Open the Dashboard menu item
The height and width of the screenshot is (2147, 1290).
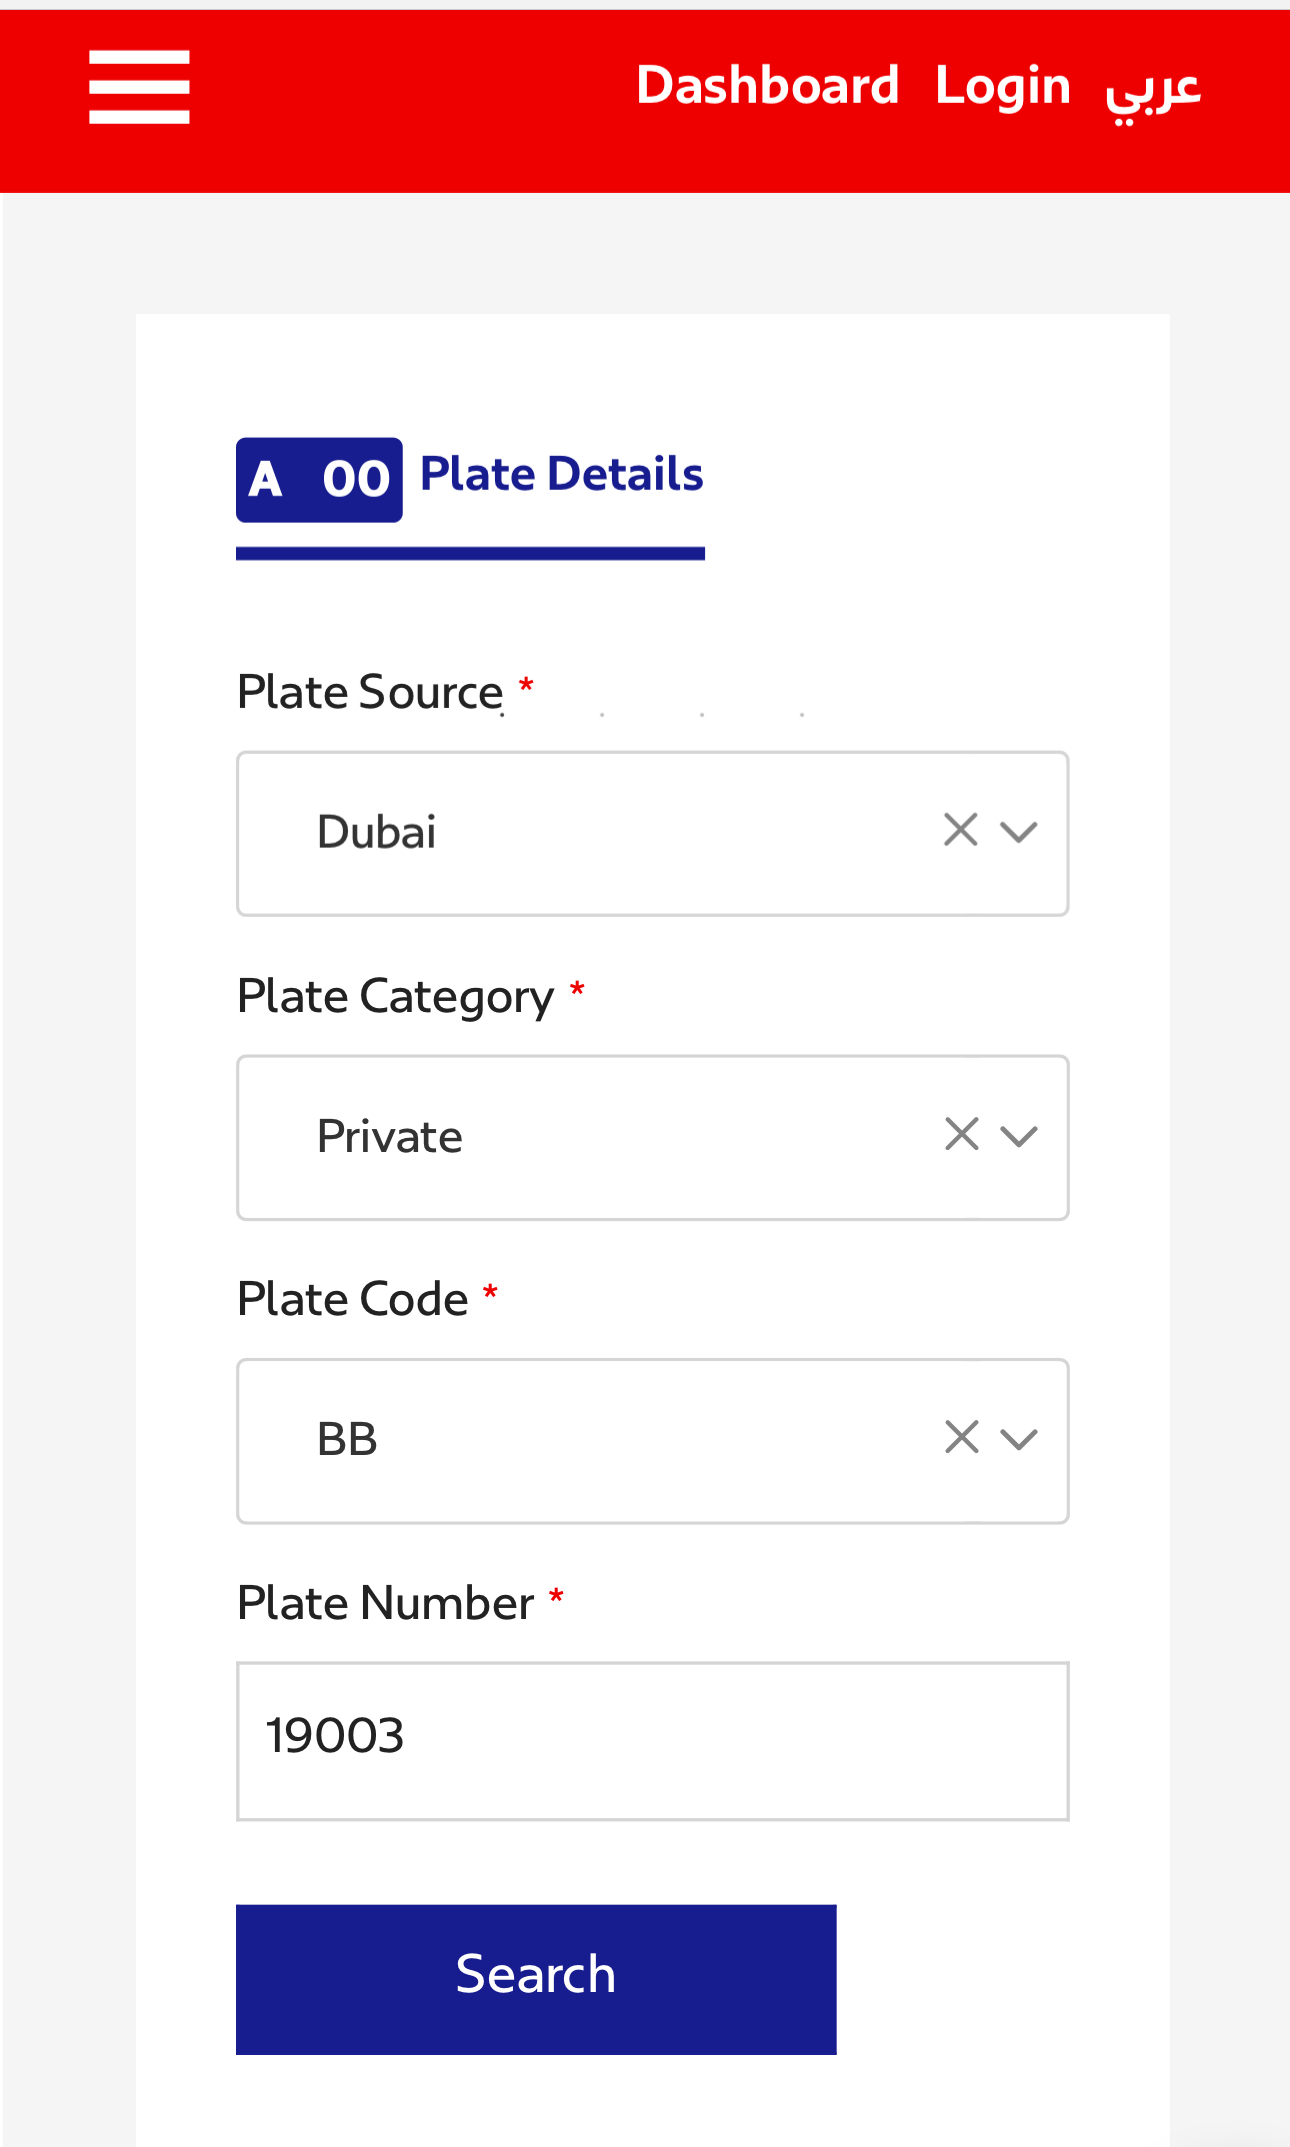767,86
